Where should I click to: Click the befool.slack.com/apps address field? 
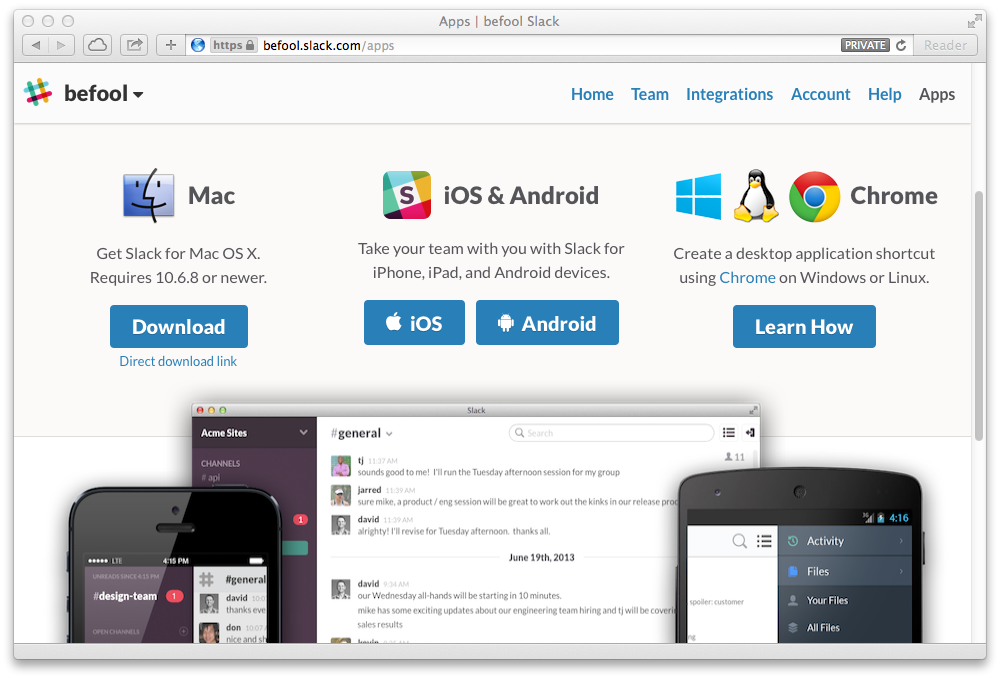tap(548, 45)
